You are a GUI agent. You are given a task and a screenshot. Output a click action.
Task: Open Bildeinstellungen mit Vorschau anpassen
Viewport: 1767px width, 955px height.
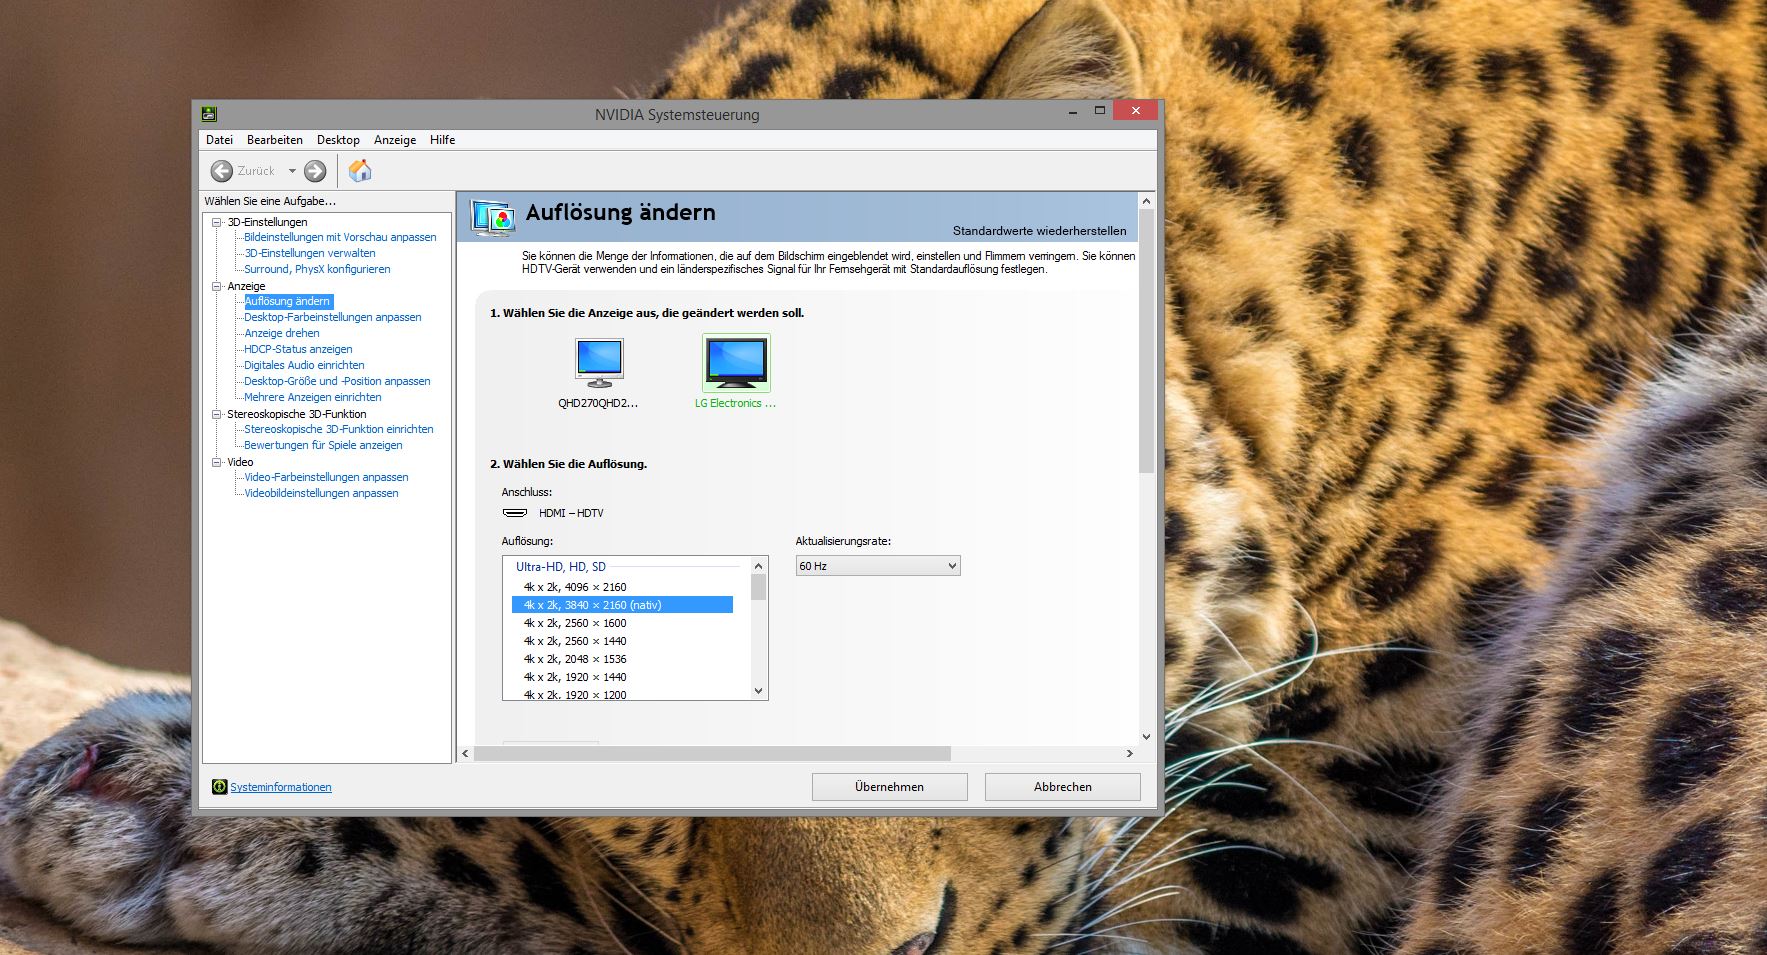point(340,237)
